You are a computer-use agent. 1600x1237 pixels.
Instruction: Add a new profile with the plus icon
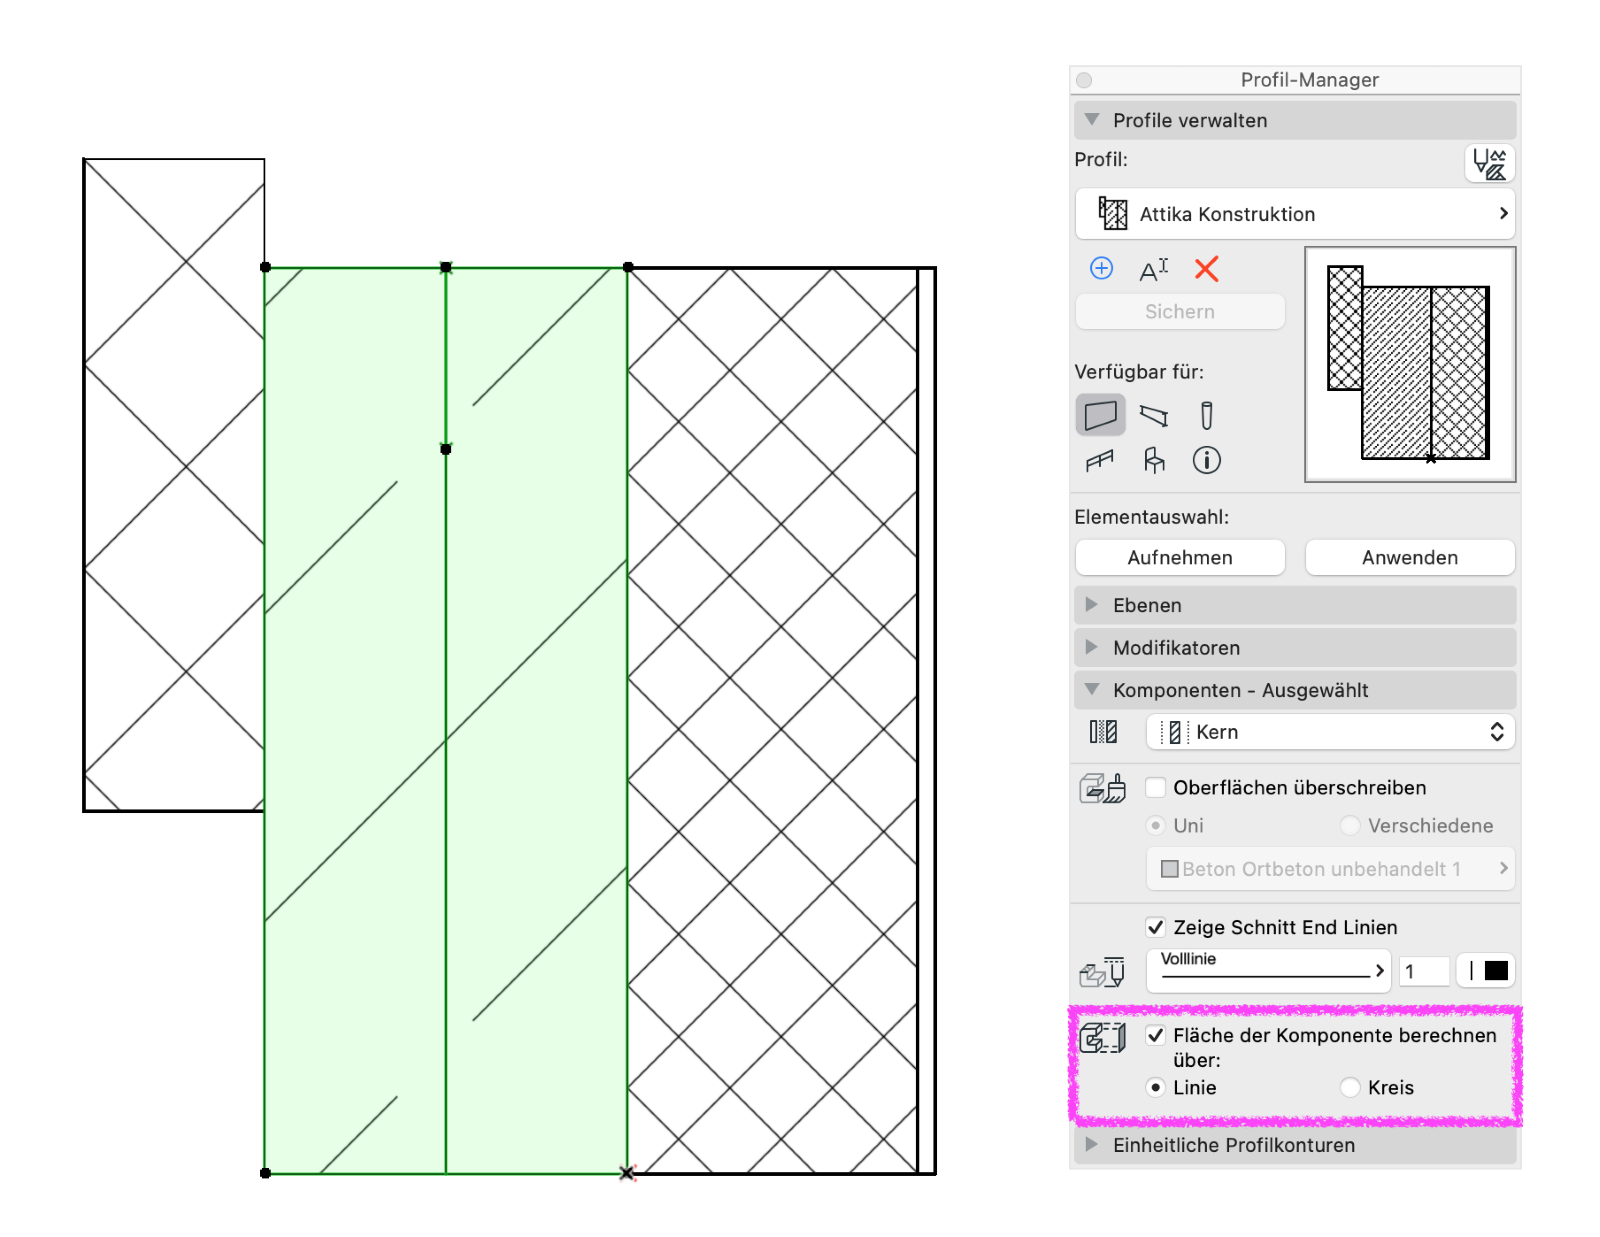(x=1101, y=268)
